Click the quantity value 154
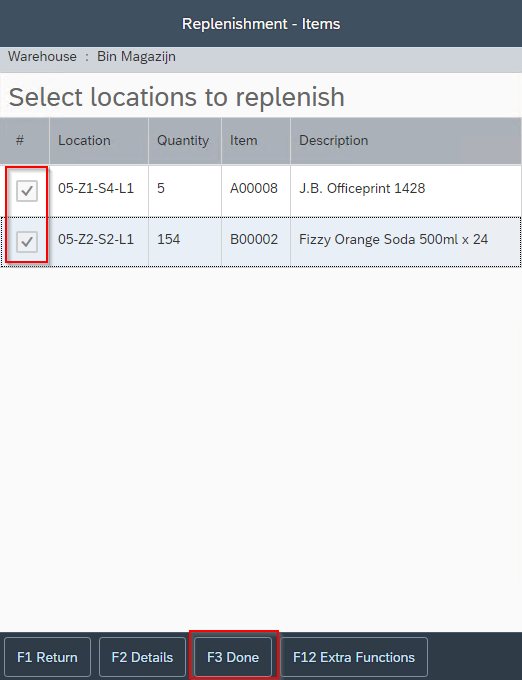The width and height of the screenshot is (522, 680). pos(168,239)
